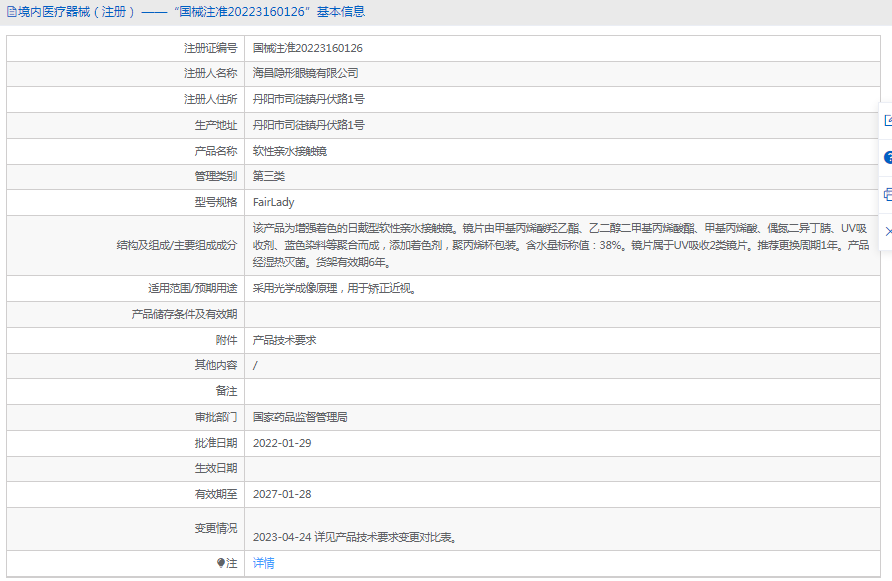Click 国家药品监督管理局 approval department cell
892x581 pixels.
click(x=299, y=417)
